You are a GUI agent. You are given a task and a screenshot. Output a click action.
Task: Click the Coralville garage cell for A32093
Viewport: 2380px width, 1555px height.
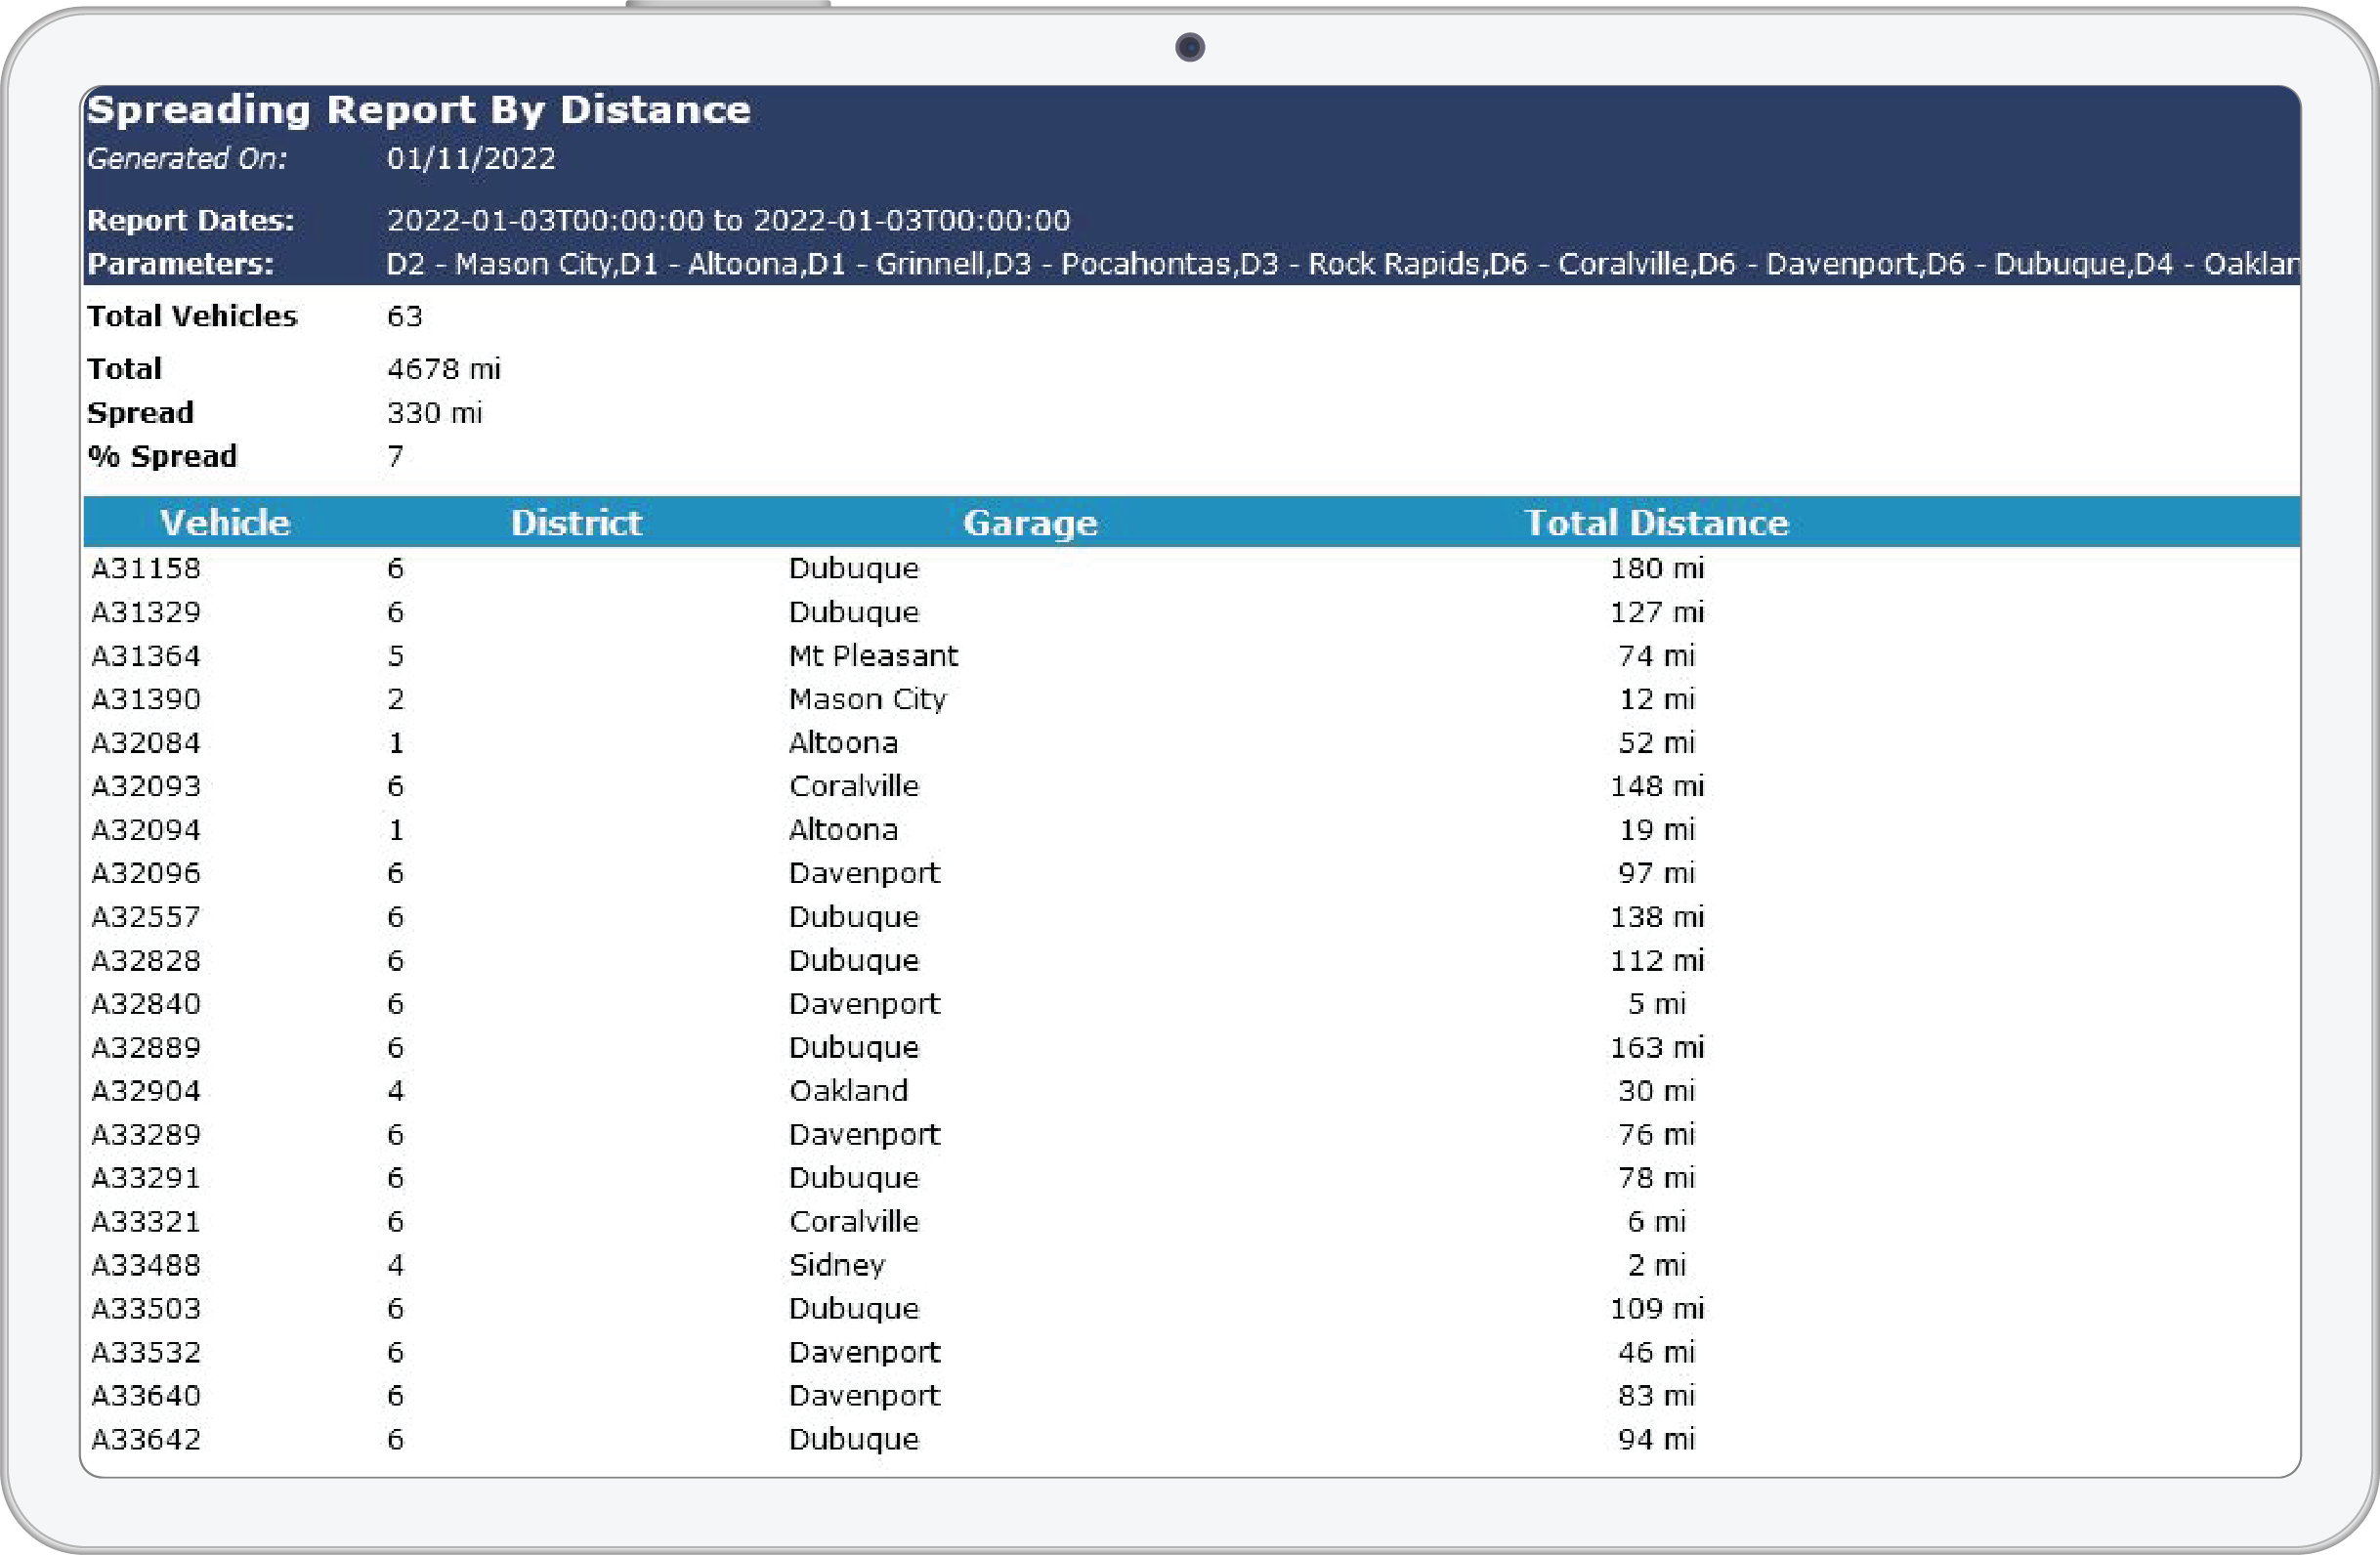(x=853, y=786)
